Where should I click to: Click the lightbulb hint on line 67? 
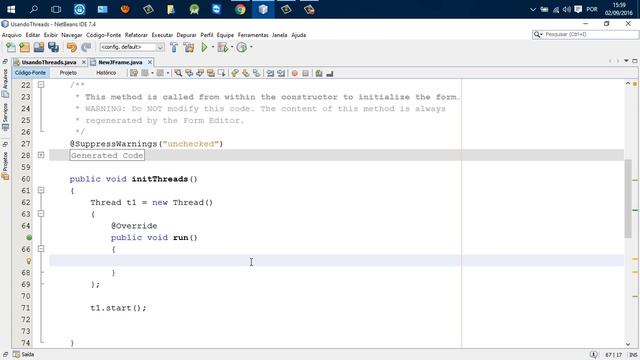(x=29, y=261)
